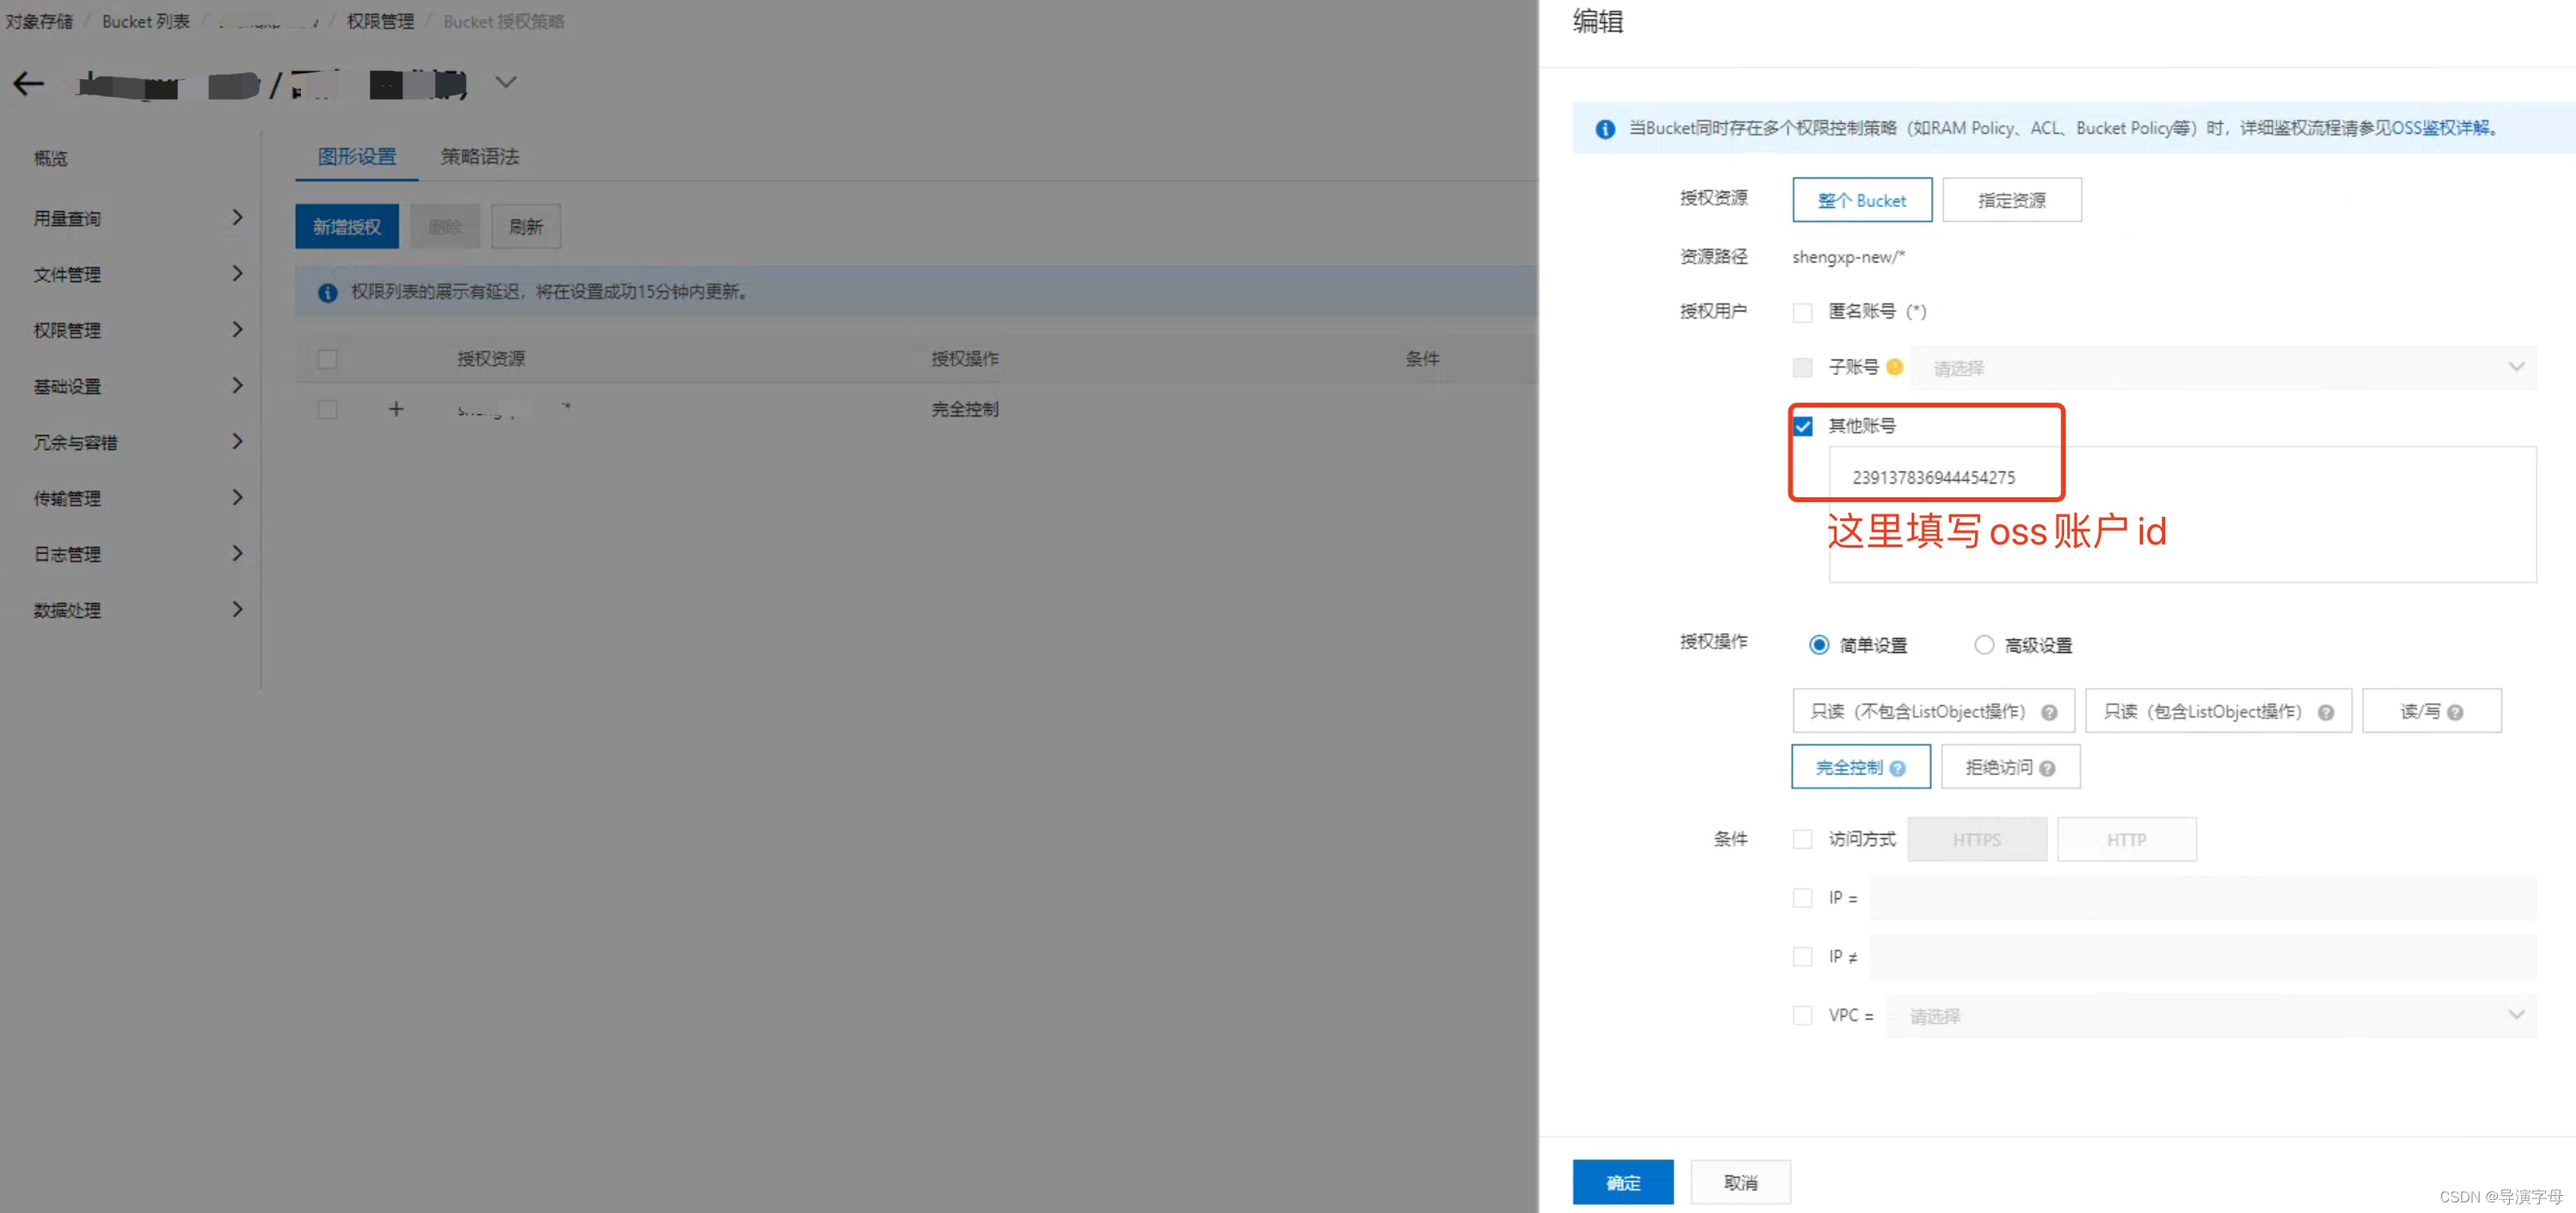Open the VPC 请选择 dropdown
This screenshot has height=1213, width=2576.
tap(2211, 1016)
